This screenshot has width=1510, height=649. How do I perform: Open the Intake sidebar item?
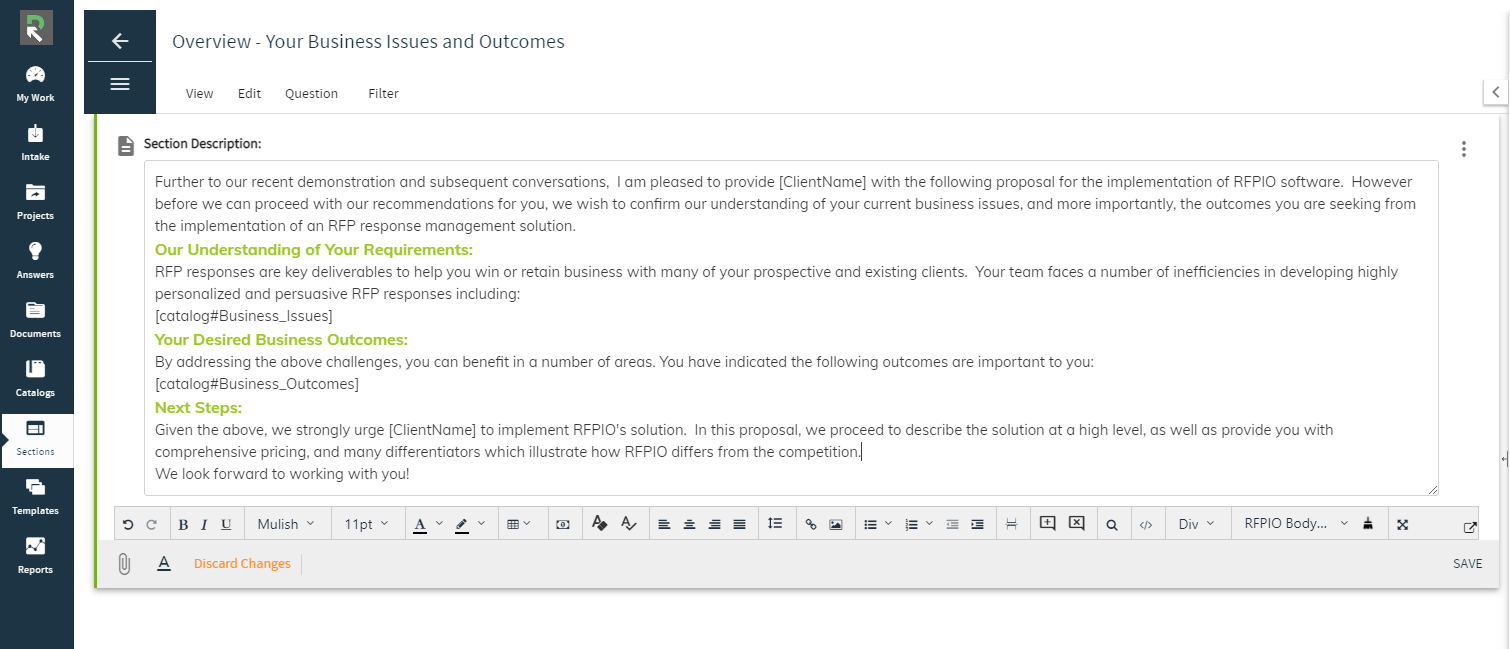(36, 143)
